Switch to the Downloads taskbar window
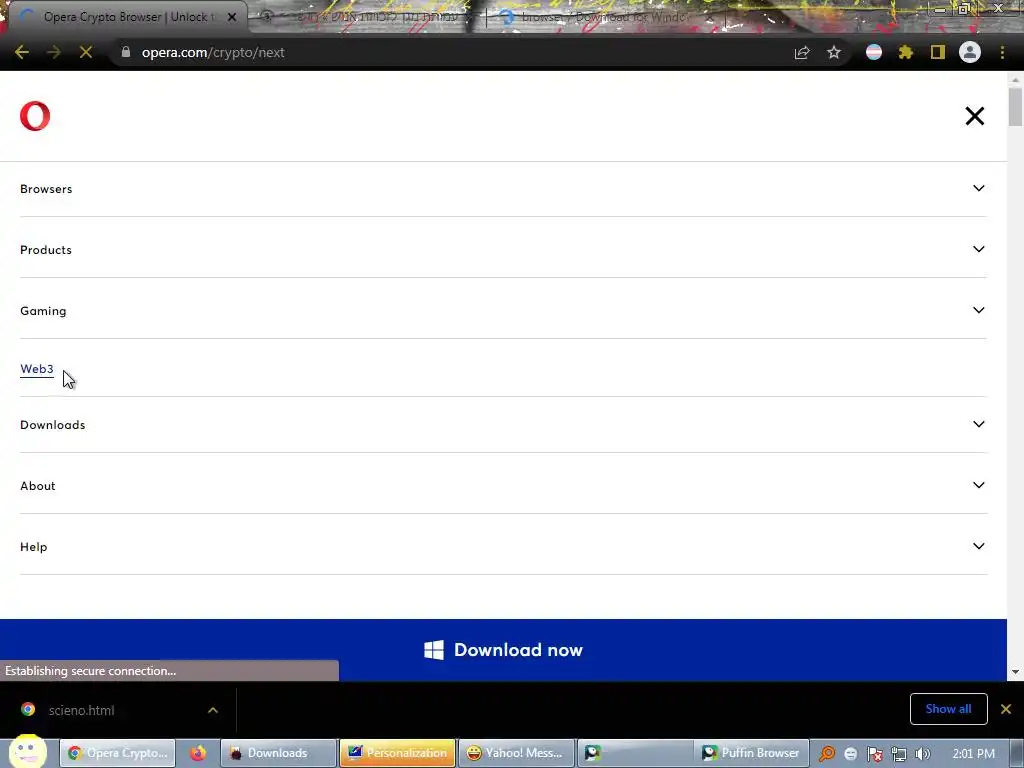The width and height of the screenshot is (1024, 768). tap(278, 753)
